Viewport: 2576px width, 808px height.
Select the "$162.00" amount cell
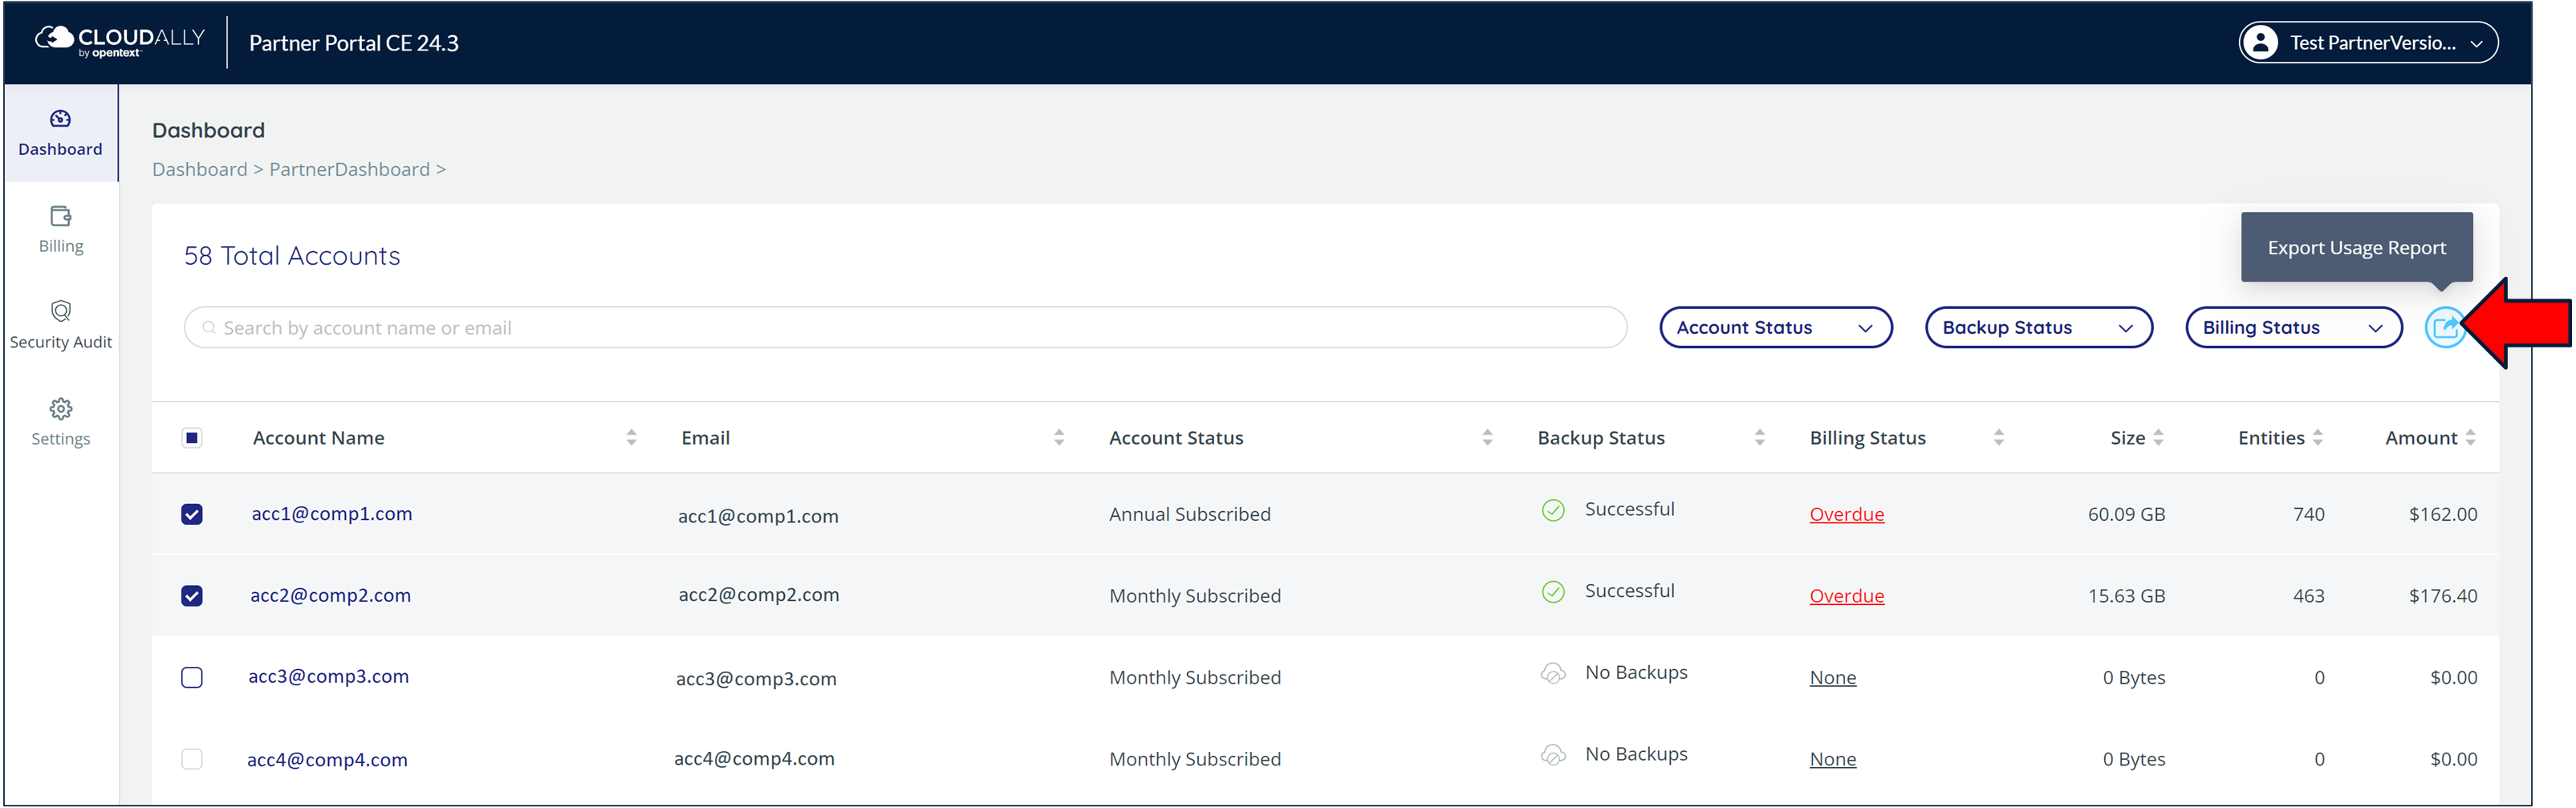(x=2443, y=514)
